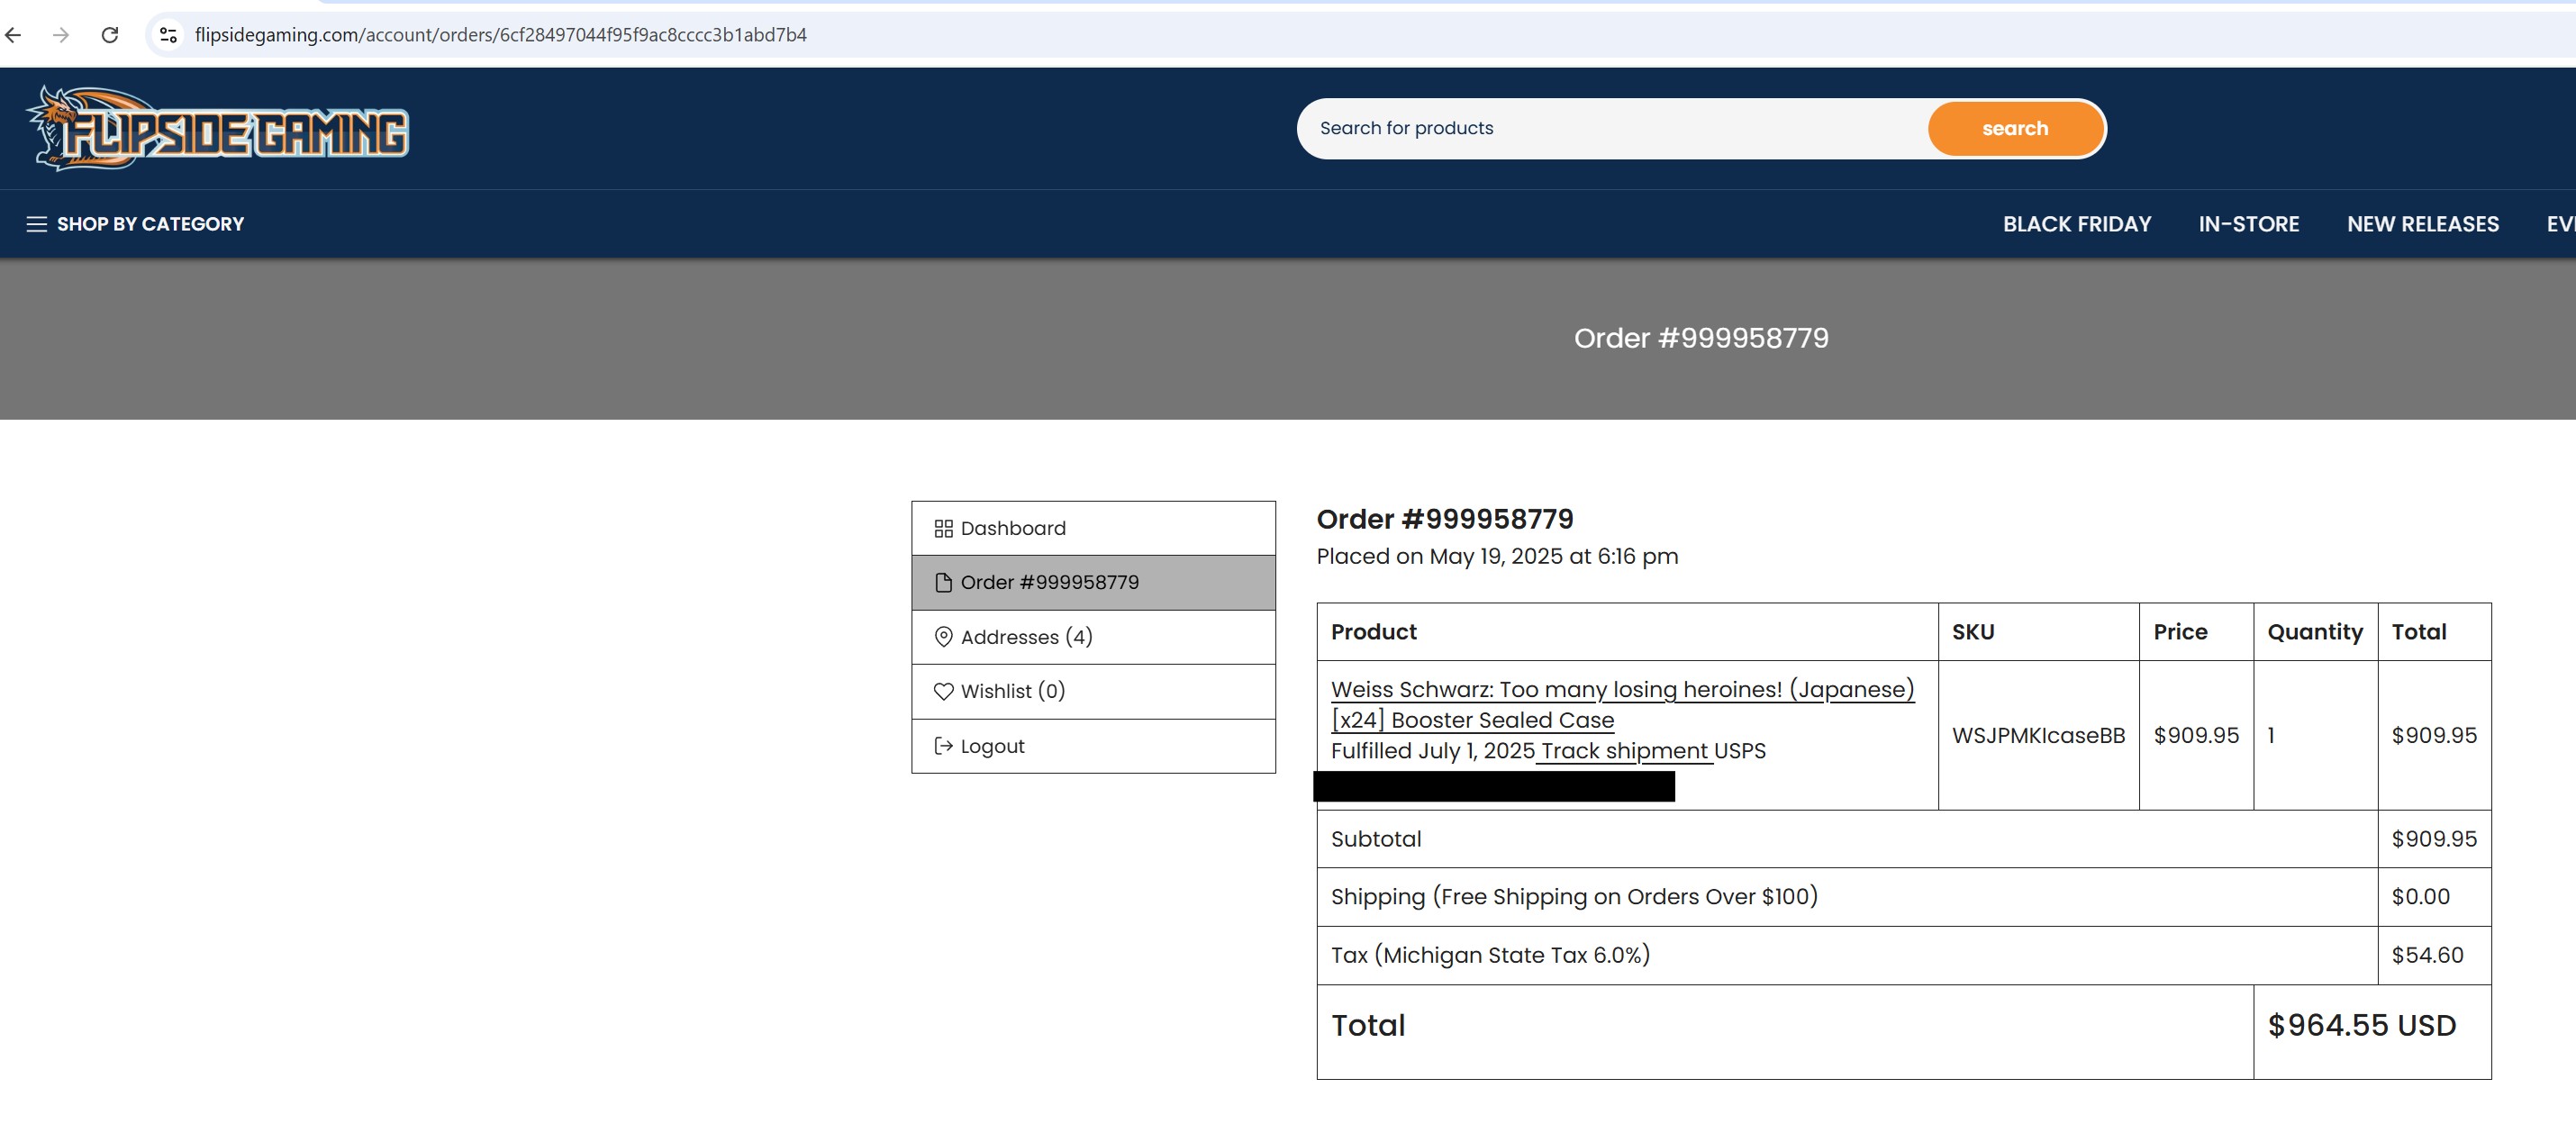Select Order #999958779 sidebar entry

tap(1092, 583)
